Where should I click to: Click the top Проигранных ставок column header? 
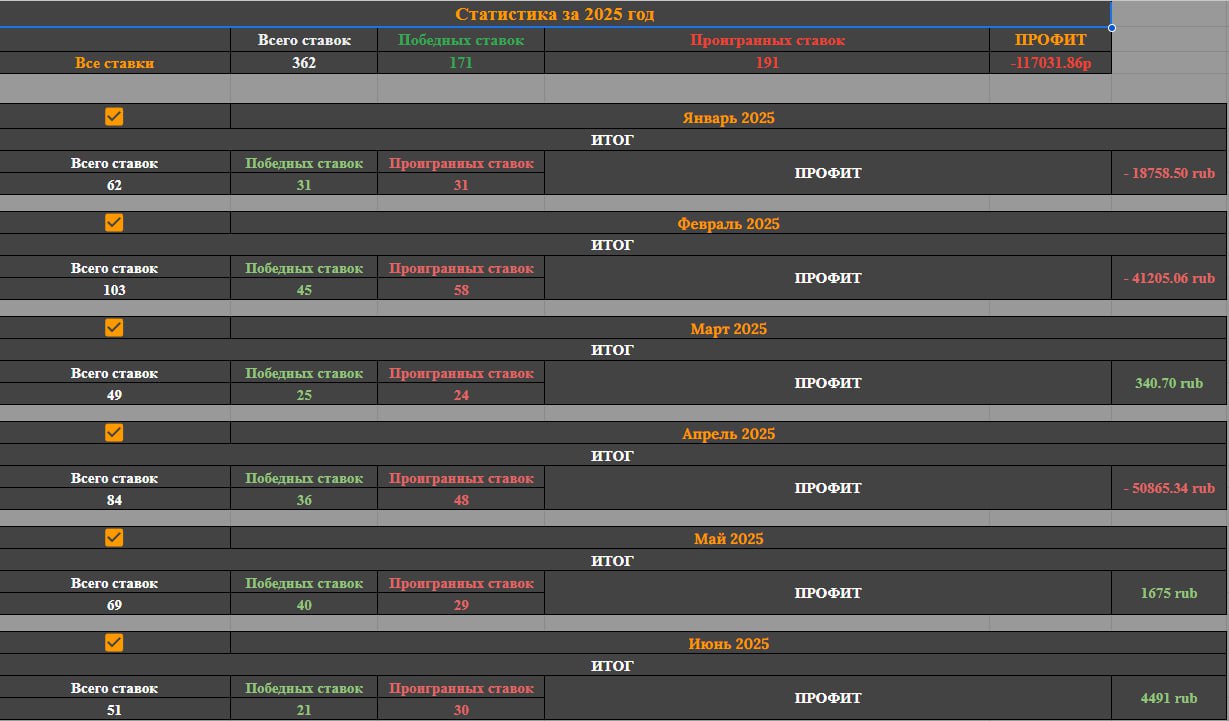tap(767, 40)
